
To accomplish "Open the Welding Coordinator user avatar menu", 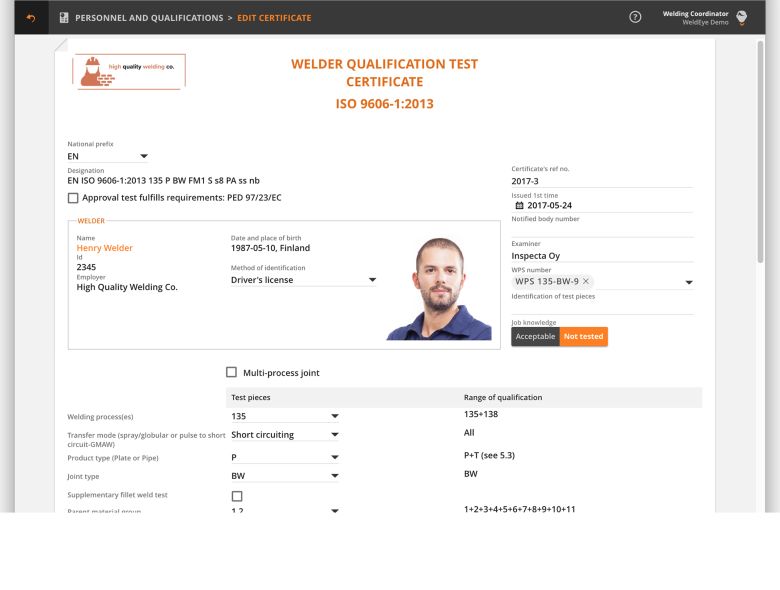I will (x=741, y=17).
